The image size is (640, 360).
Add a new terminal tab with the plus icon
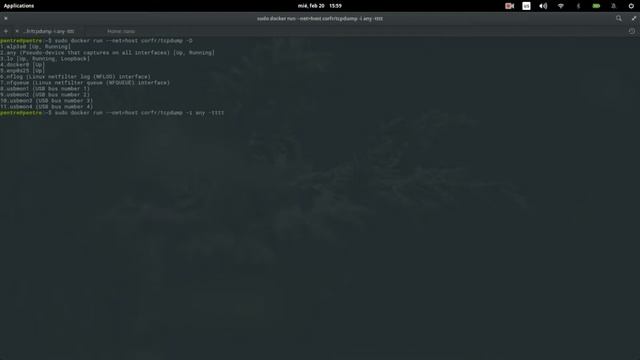pos(6,31)
